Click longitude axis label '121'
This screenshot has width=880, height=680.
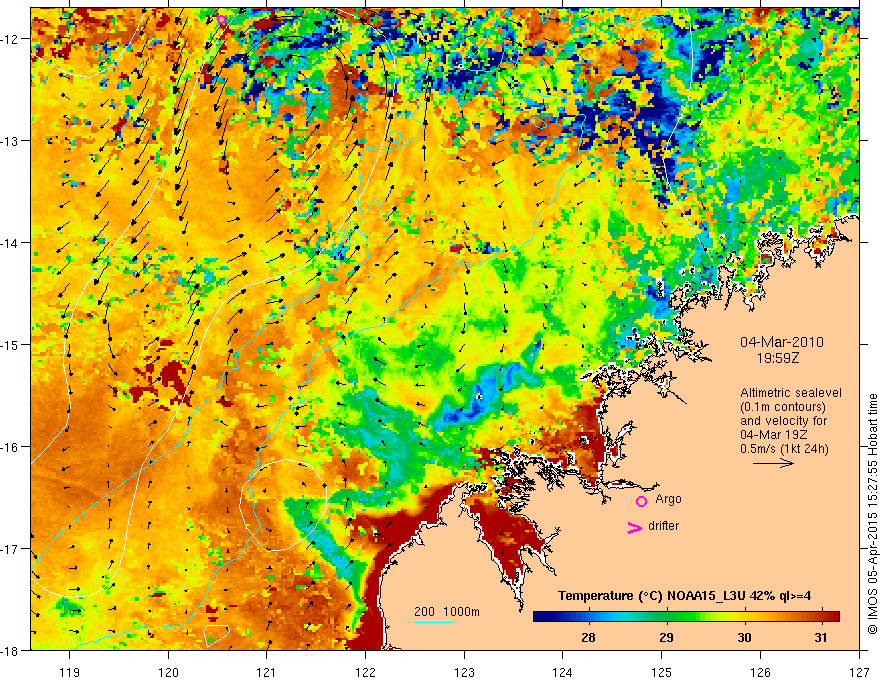point(267,672)
